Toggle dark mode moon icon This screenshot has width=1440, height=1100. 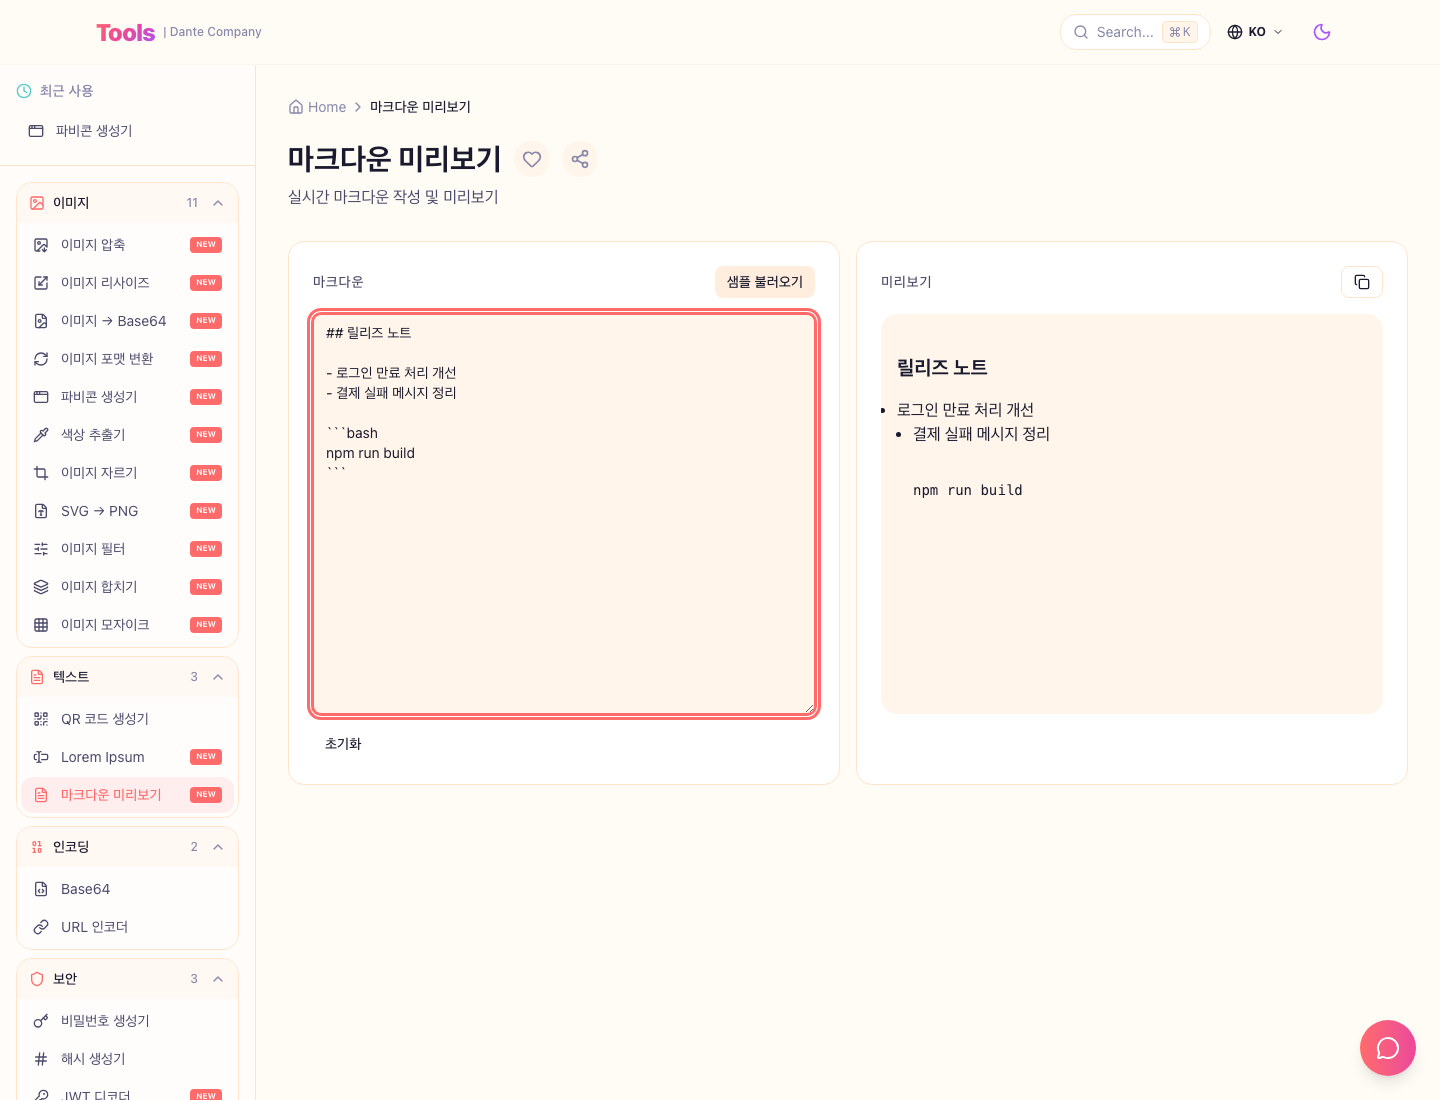(x=1322, y=32)
